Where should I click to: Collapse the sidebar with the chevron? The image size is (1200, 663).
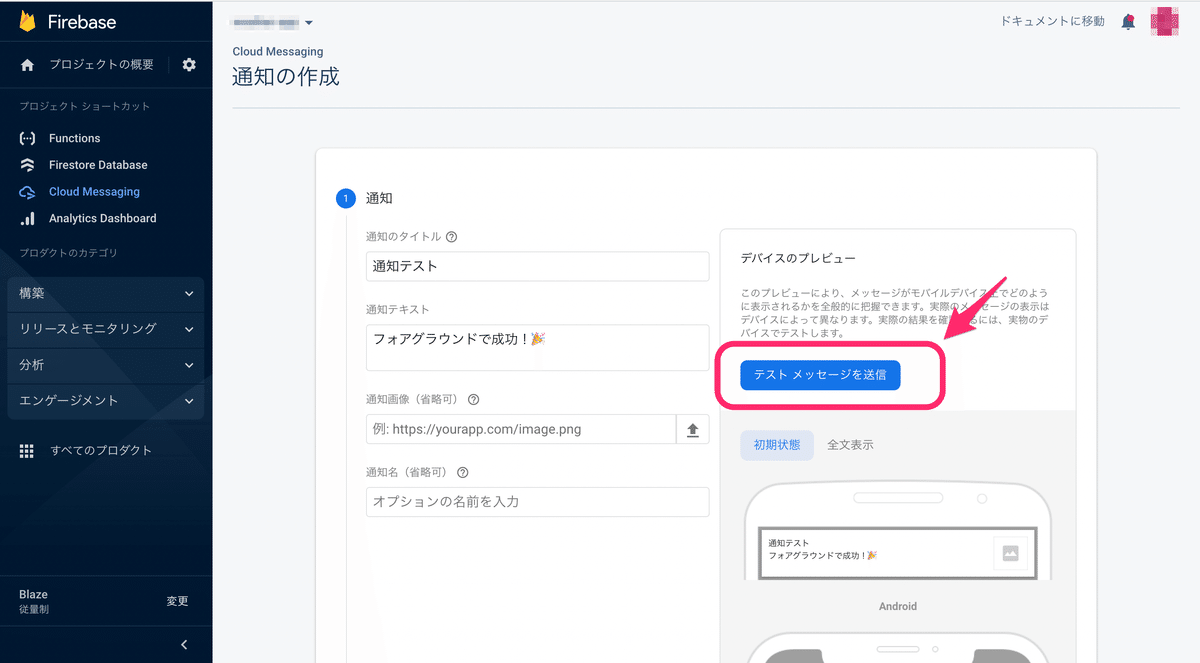pos(184,645)
